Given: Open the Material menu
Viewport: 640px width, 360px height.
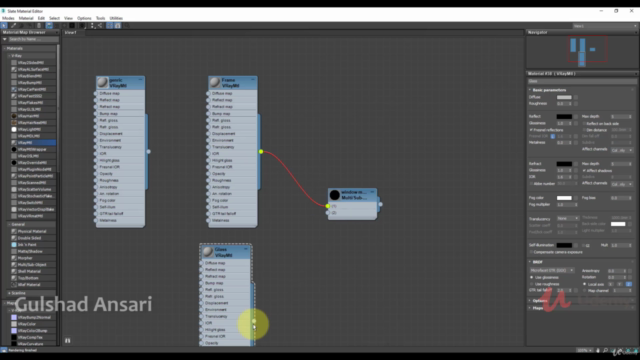Looking at the screenshot, I should [26, 18].
